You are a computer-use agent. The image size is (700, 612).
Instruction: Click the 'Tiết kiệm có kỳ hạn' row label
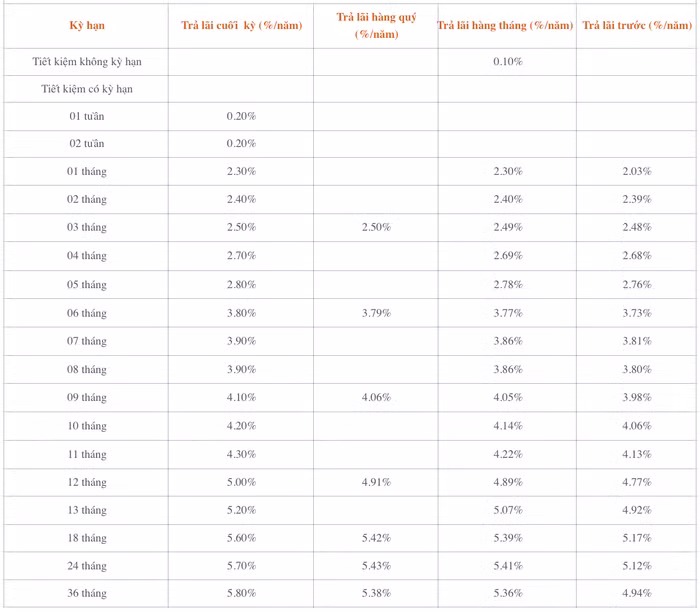coord(87,89)
